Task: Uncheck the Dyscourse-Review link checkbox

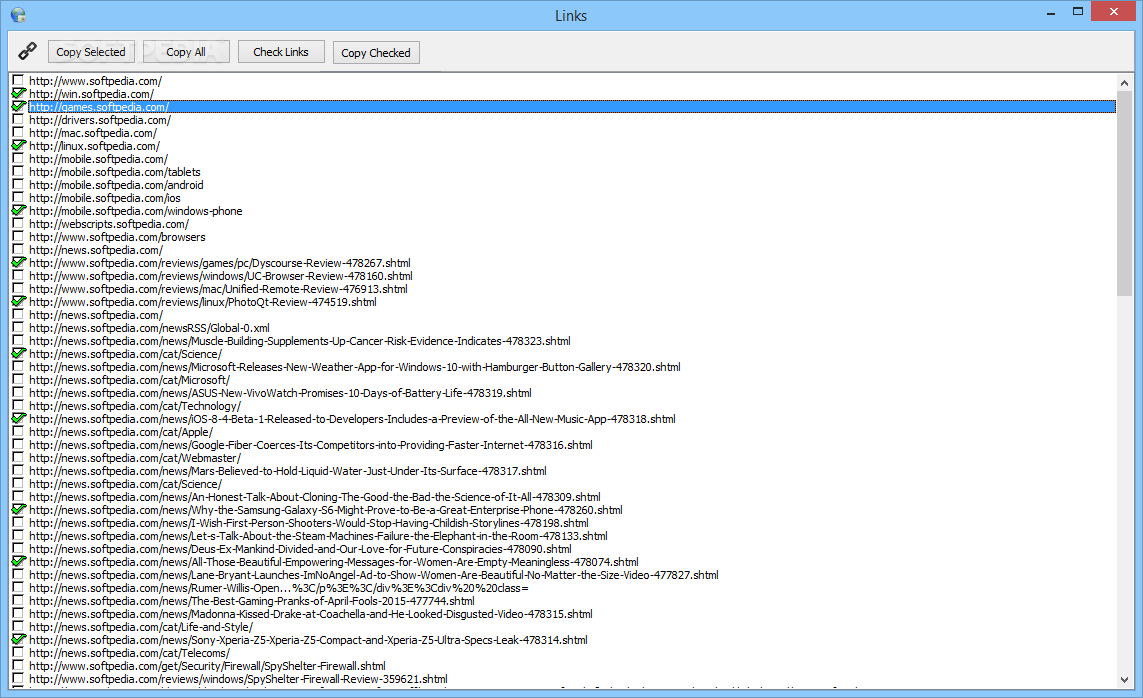Action: pos(17,262)
